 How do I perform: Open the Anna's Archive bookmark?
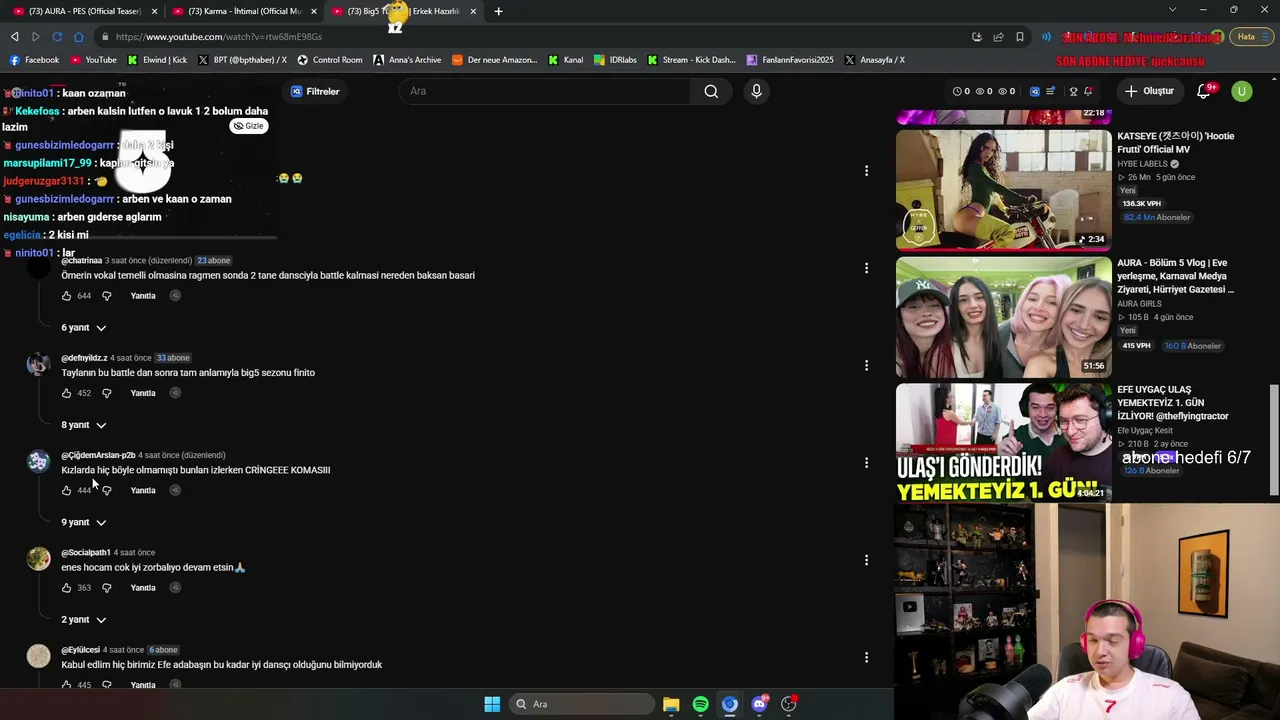(407, 60)
